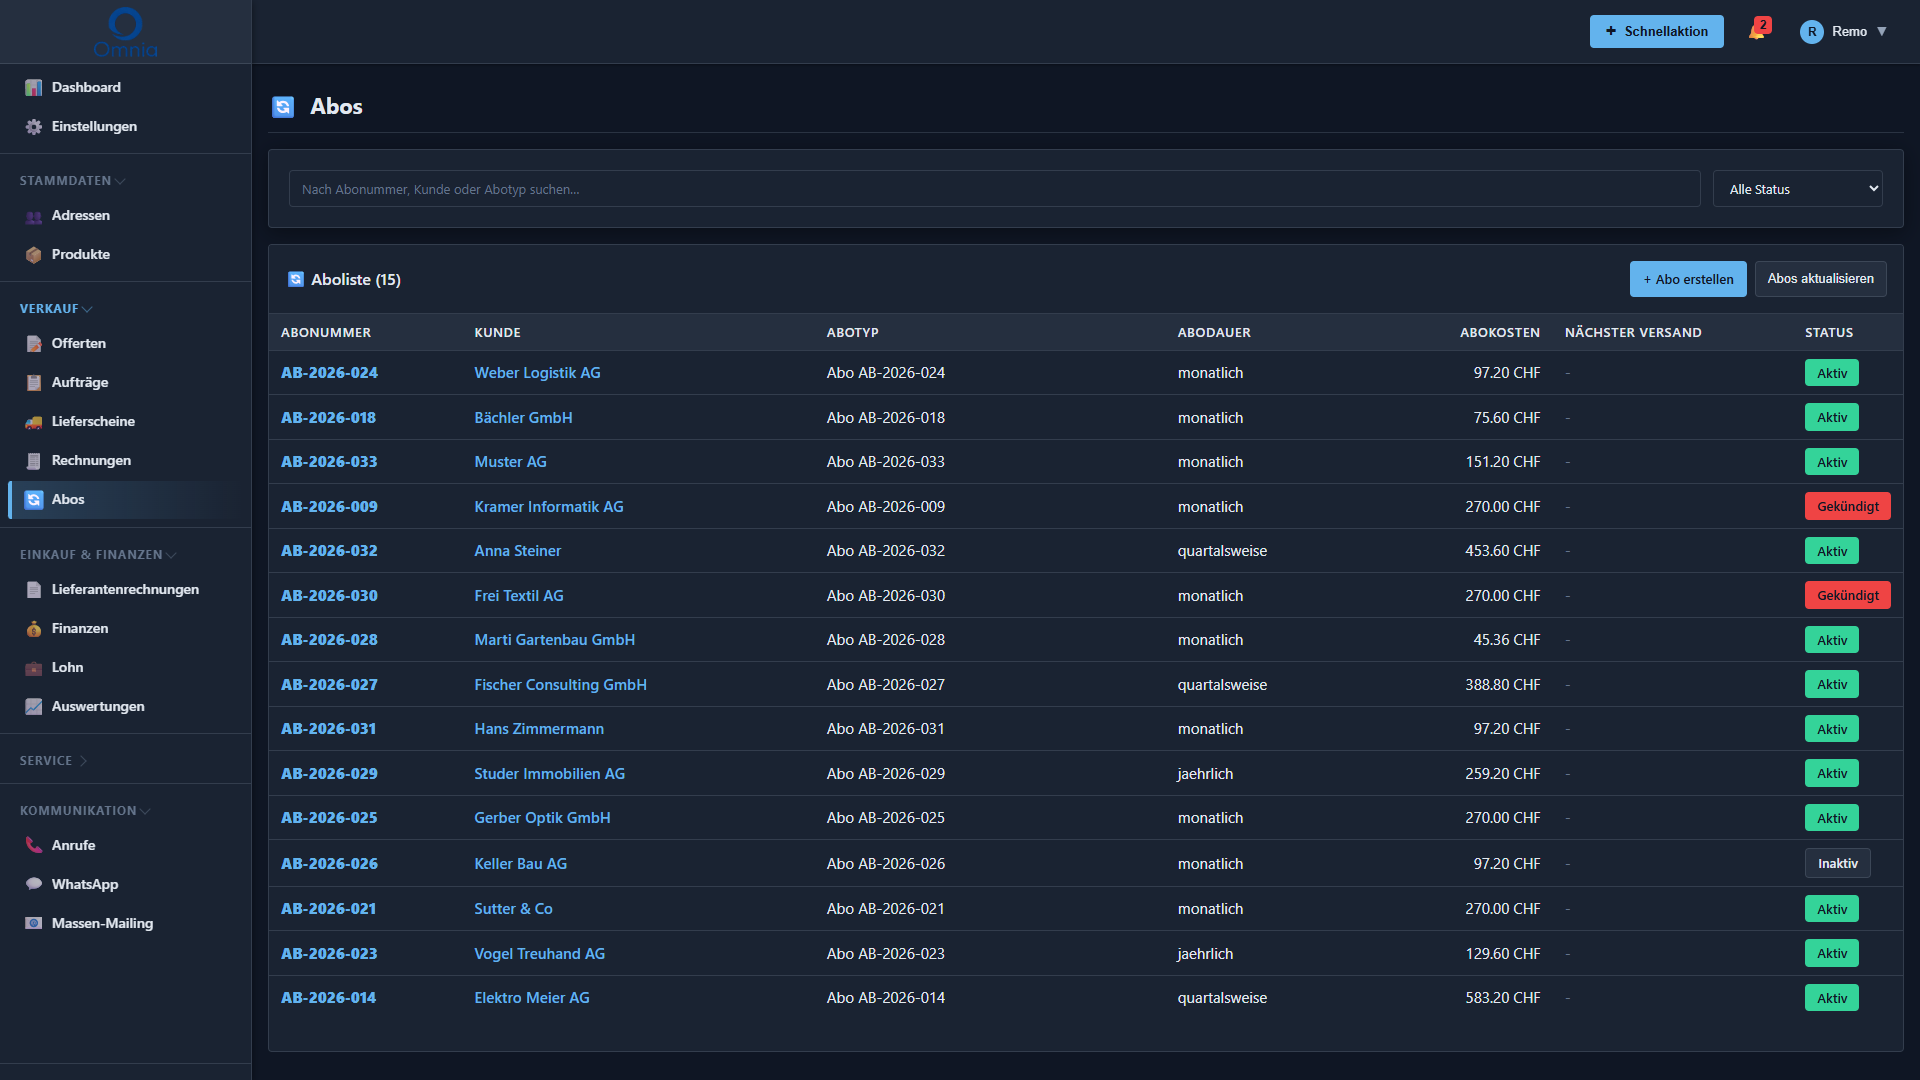Collapse the VERKAUF section
Image resolution: width=1920 pixels, height=1080 pixels.
(x=56, y=309)
